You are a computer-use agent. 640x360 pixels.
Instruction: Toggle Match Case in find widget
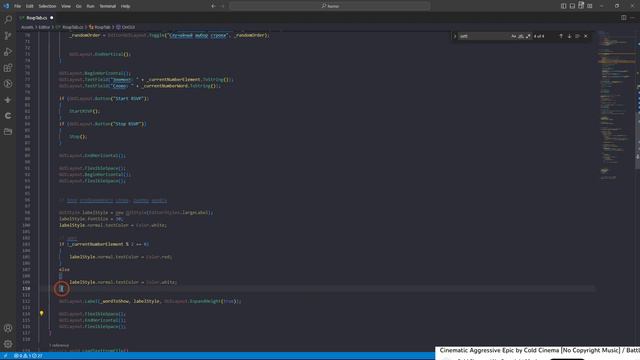[x=513, y=36]
